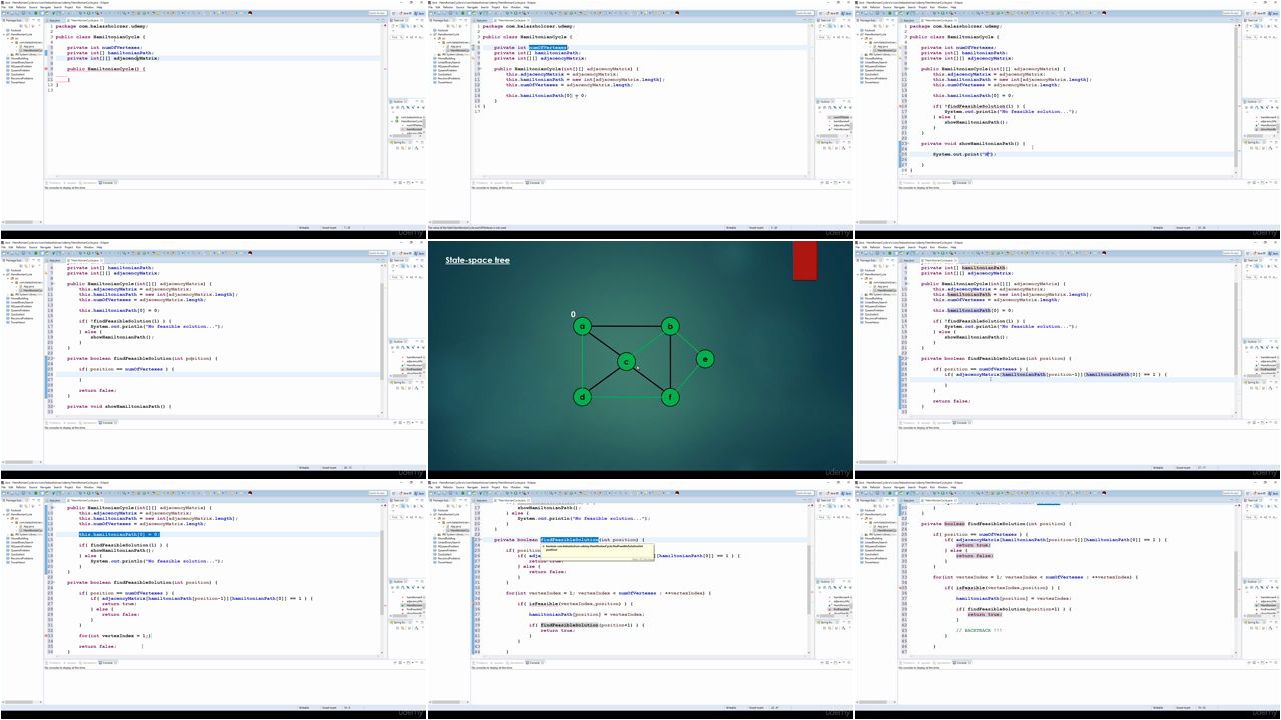Click the yellow tooltip popup under findFeasibleSolution

(x=598, y=551)
